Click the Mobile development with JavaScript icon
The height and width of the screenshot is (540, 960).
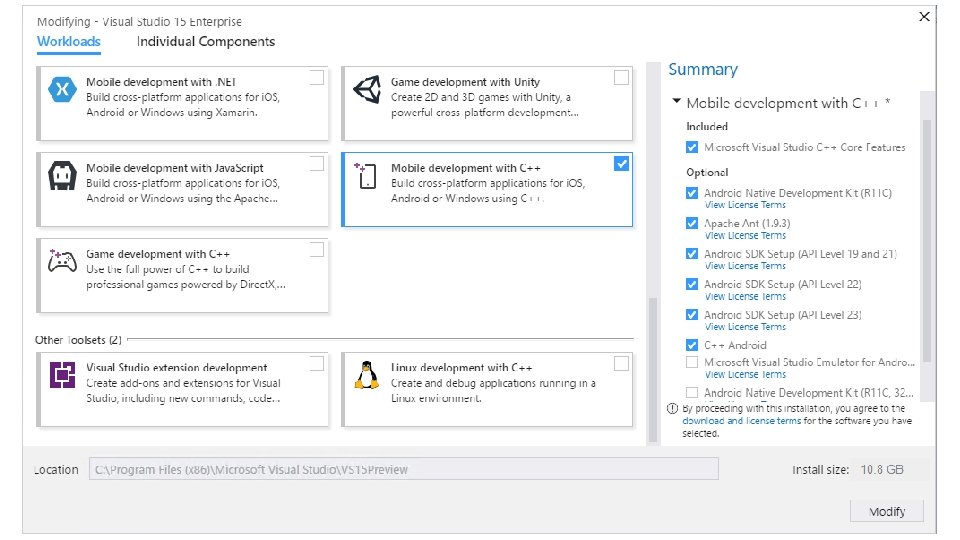click(x=62, y=176)
